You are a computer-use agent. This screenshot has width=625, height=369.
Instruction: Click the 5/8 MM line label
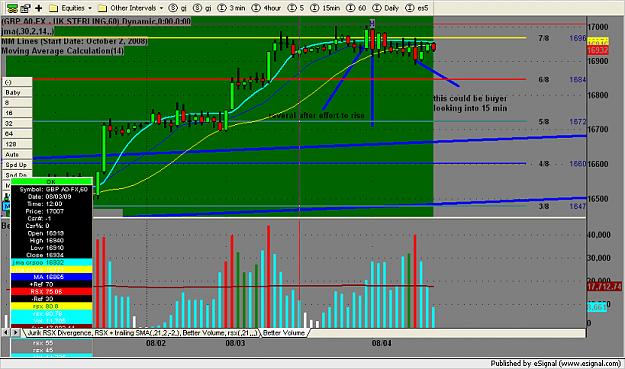pos(543,122)
